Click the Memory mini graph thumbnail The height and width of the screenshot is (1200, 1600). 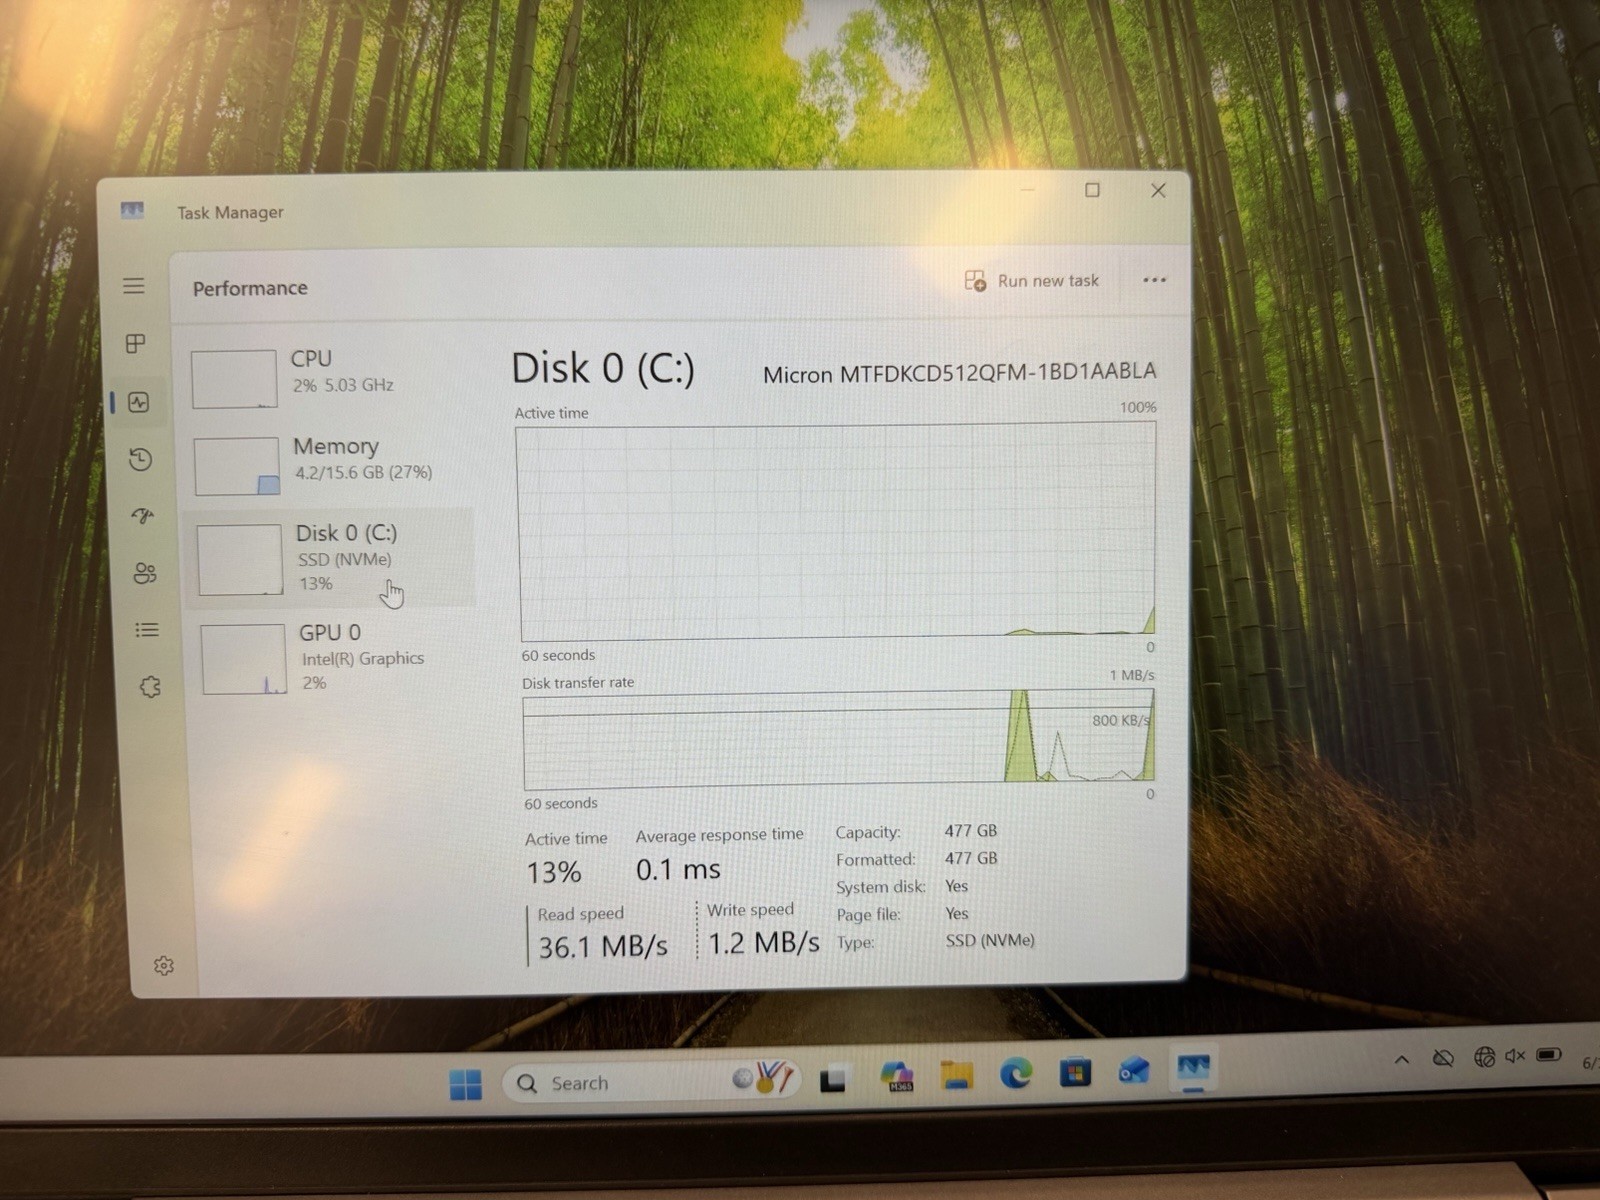tap(237, 466)
